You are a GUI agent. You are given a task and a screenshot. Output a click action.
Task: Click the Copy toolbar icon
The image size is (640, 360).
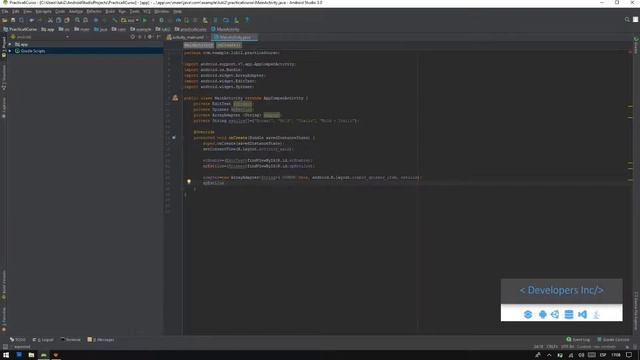pyautogui.click(x=58, y=20)
